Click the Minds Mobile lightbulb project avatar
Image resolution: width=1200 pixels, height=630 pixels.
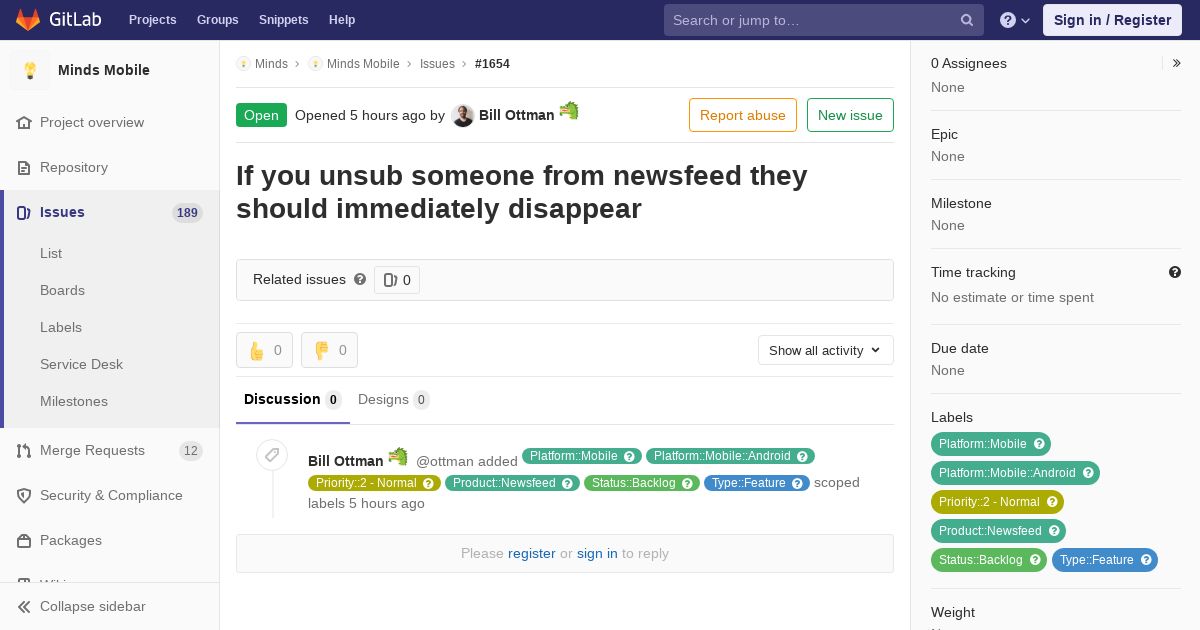click(x=30, y=70)
